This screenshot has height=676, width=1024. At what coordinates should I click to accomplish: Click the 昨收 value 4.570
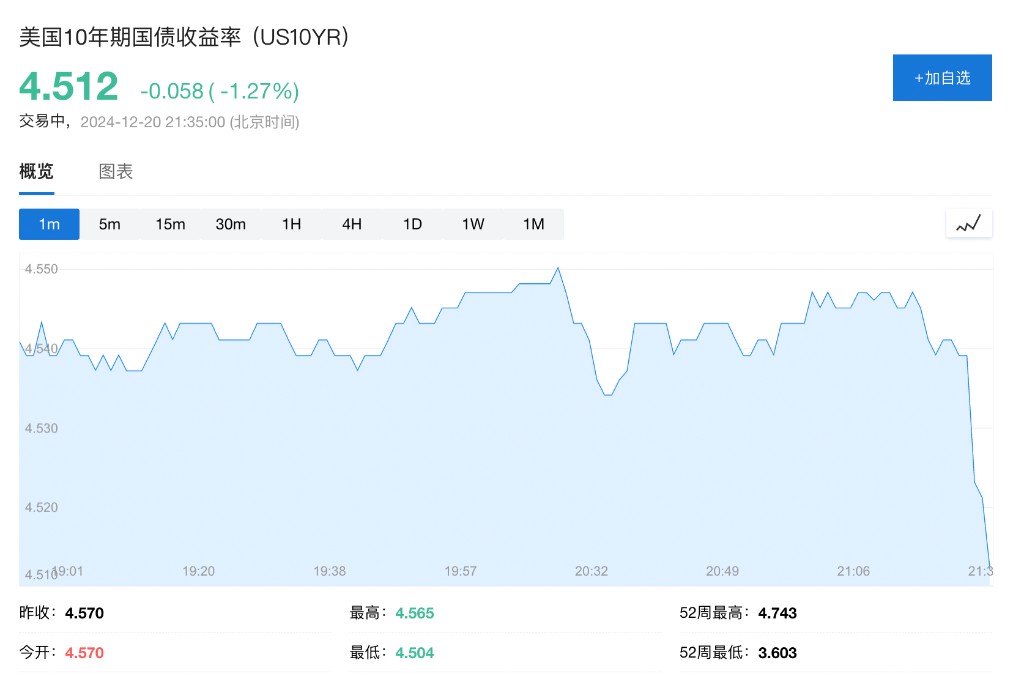tap(84, 613)
